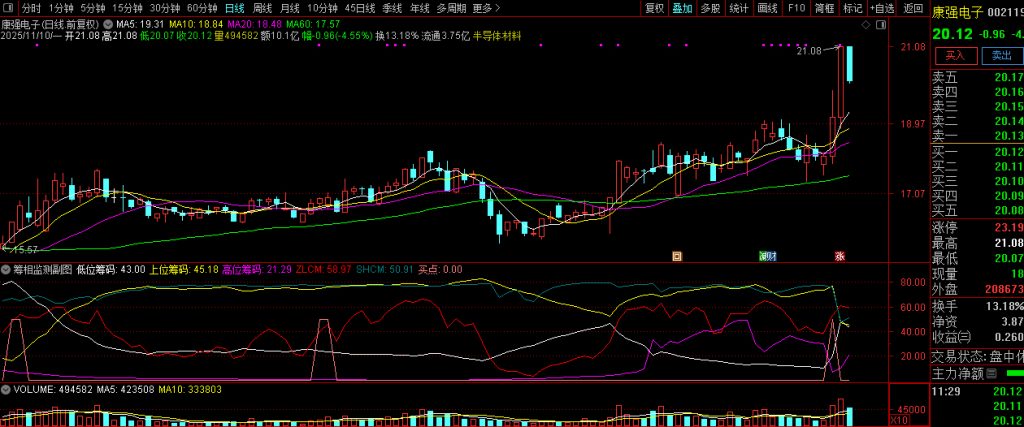Open dropdown next to 康强电子 chart title

click(x=107, y=22)
